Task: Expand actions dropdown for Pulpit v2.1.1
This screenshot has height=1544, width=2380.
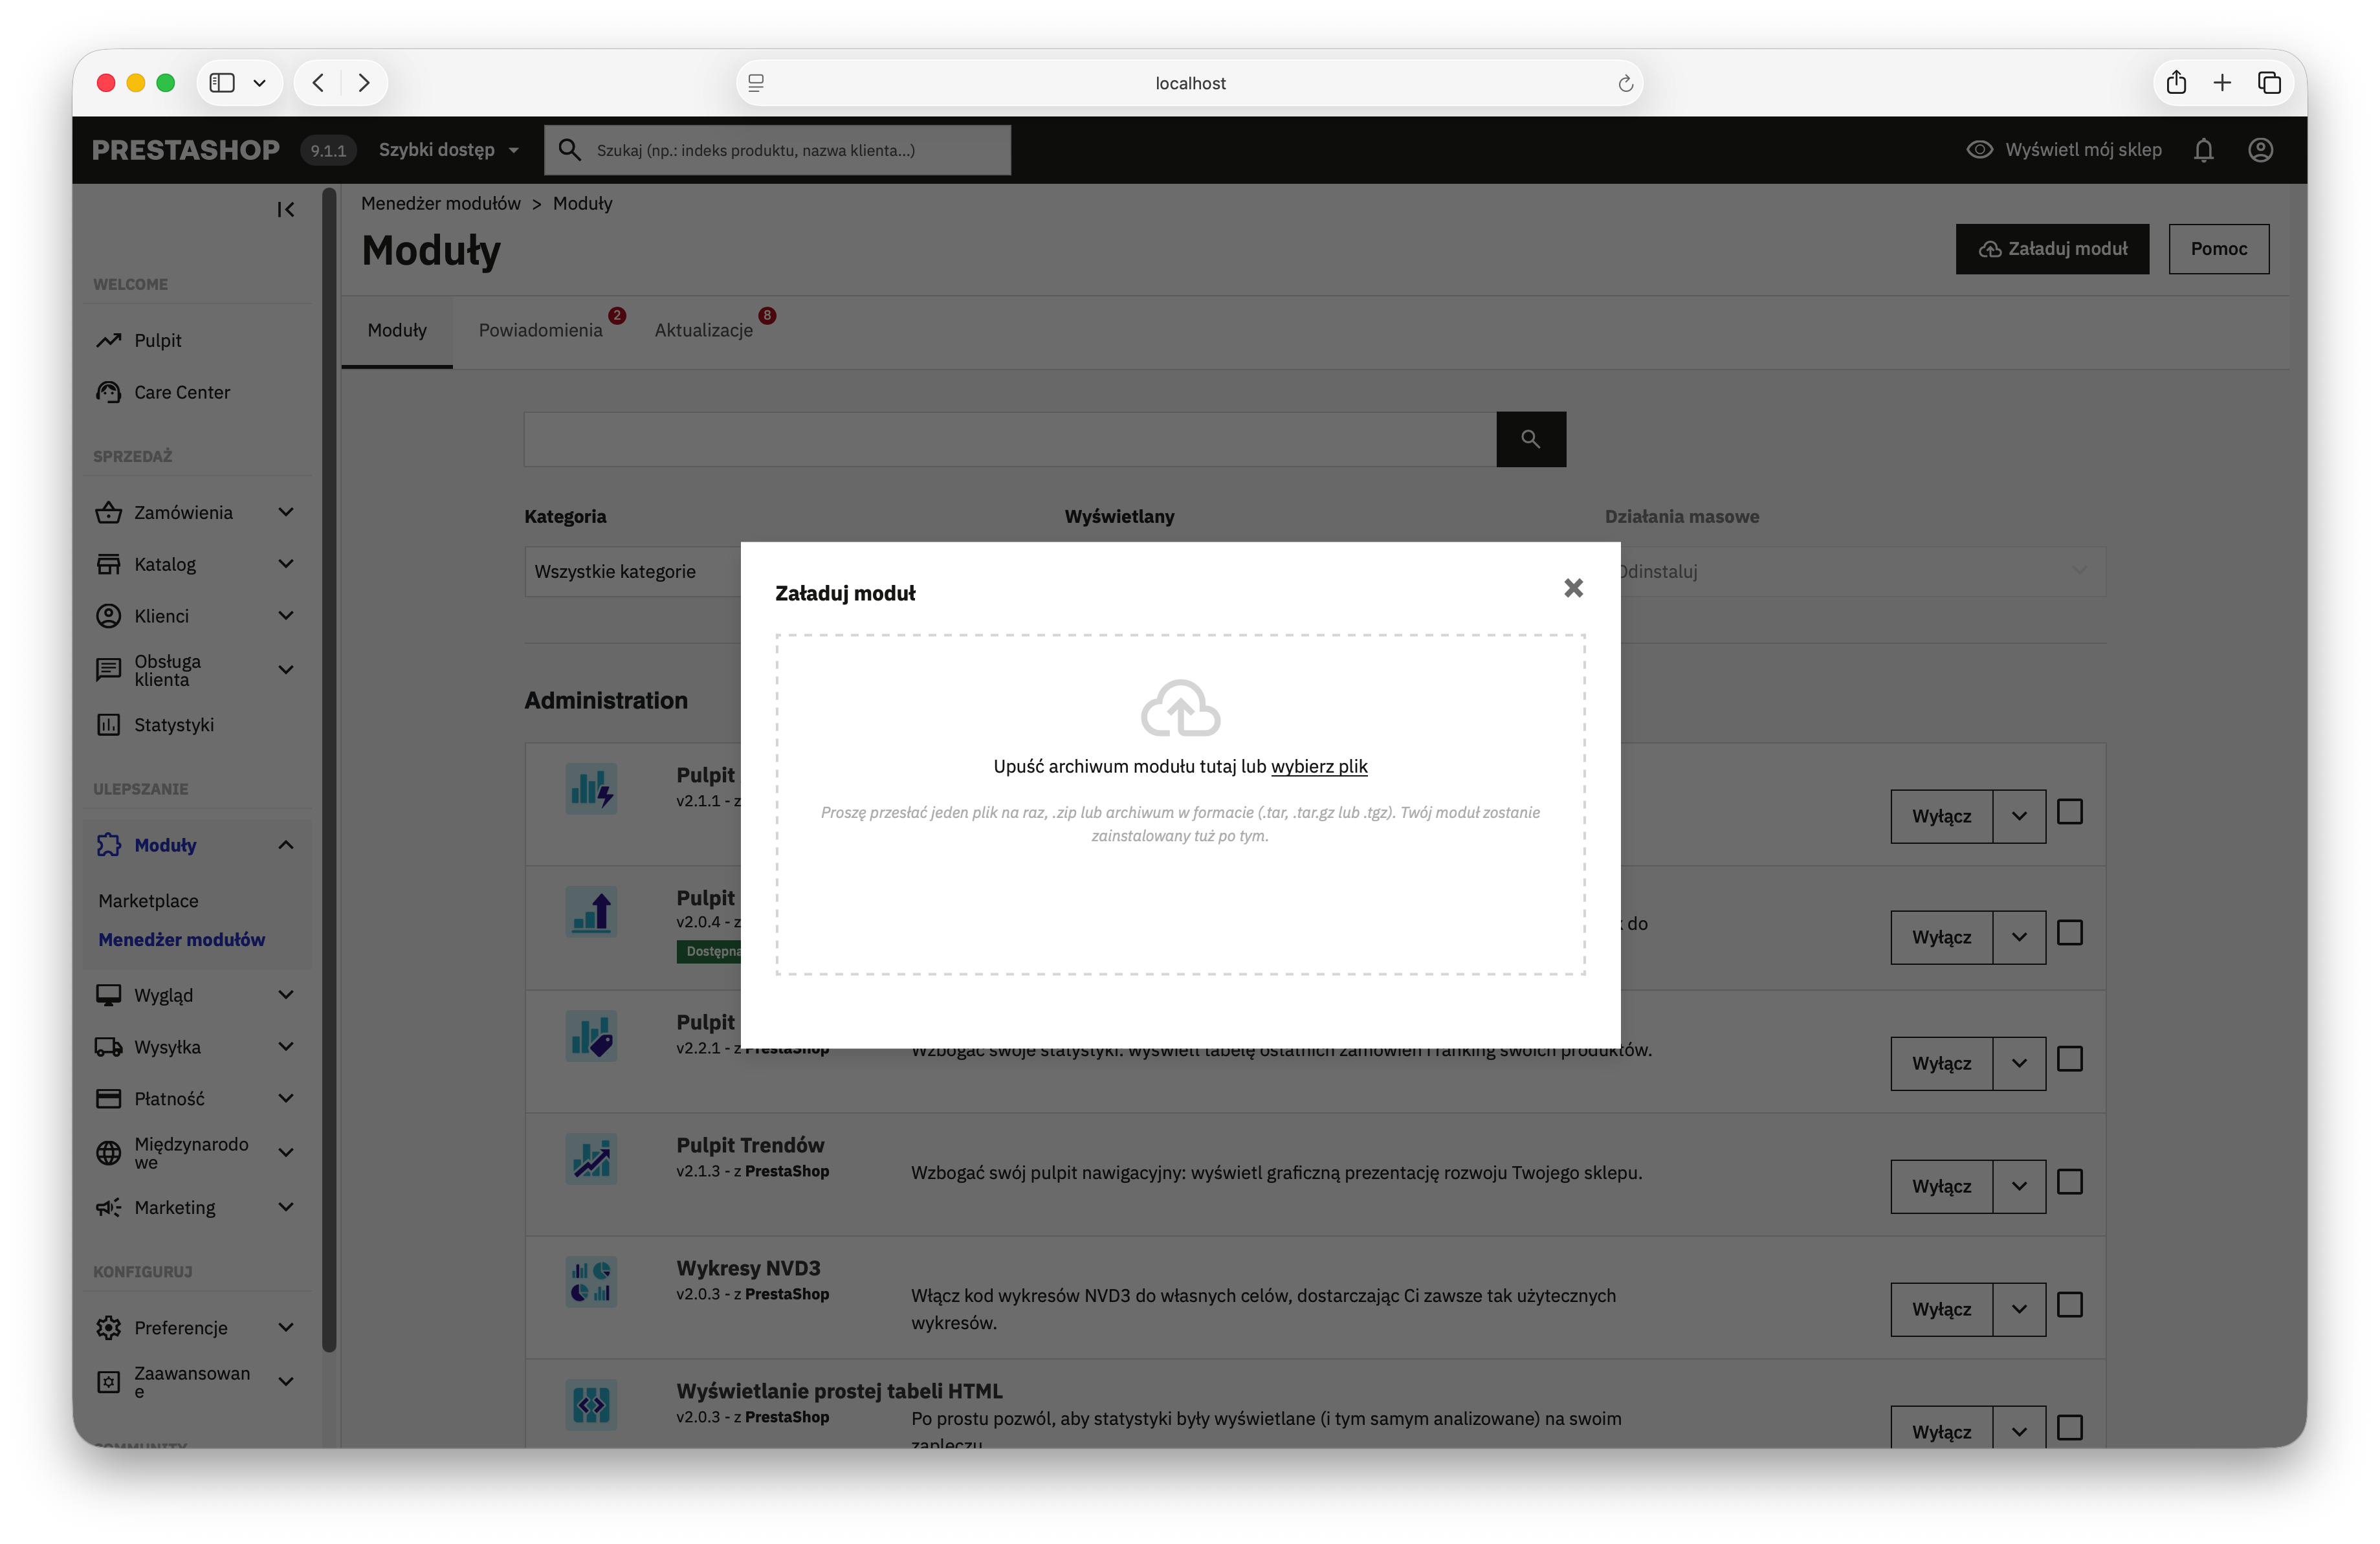Action: [x=2019, y=816]
